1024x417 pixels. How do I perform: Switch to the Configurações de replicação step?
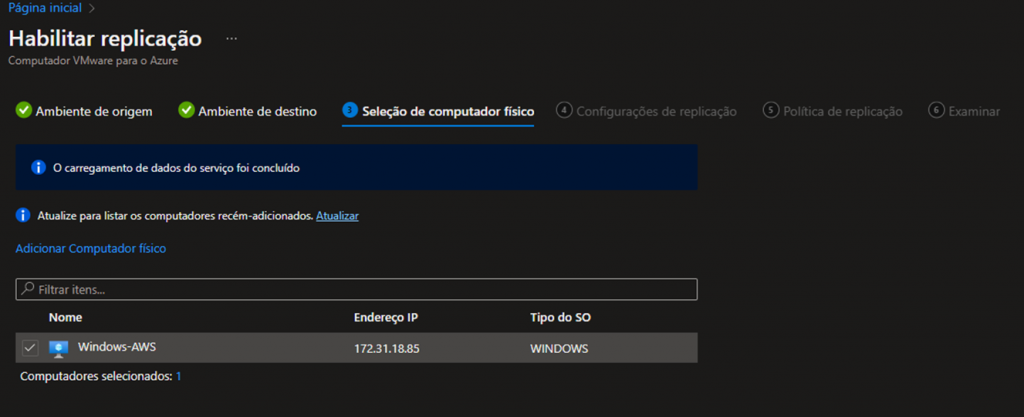tap(656, 111)
